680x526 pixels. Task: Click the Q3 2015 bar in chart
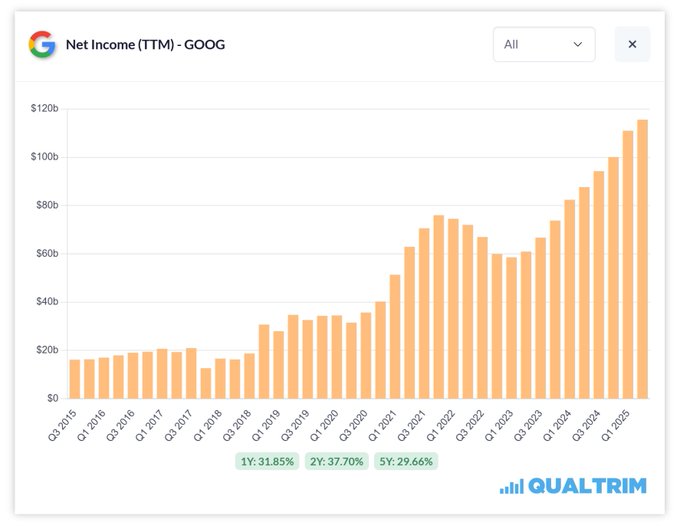[75, 379]
